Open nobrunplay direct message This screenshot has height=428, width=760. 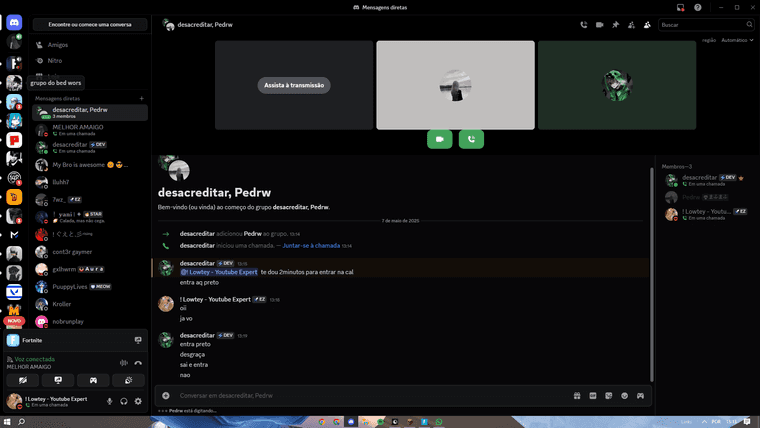[x=90, y=321]
